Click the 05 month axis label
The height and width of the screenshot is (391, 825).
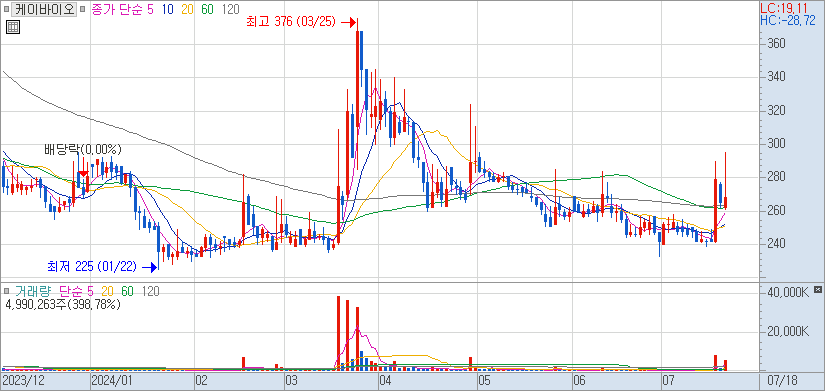[484, 380]
